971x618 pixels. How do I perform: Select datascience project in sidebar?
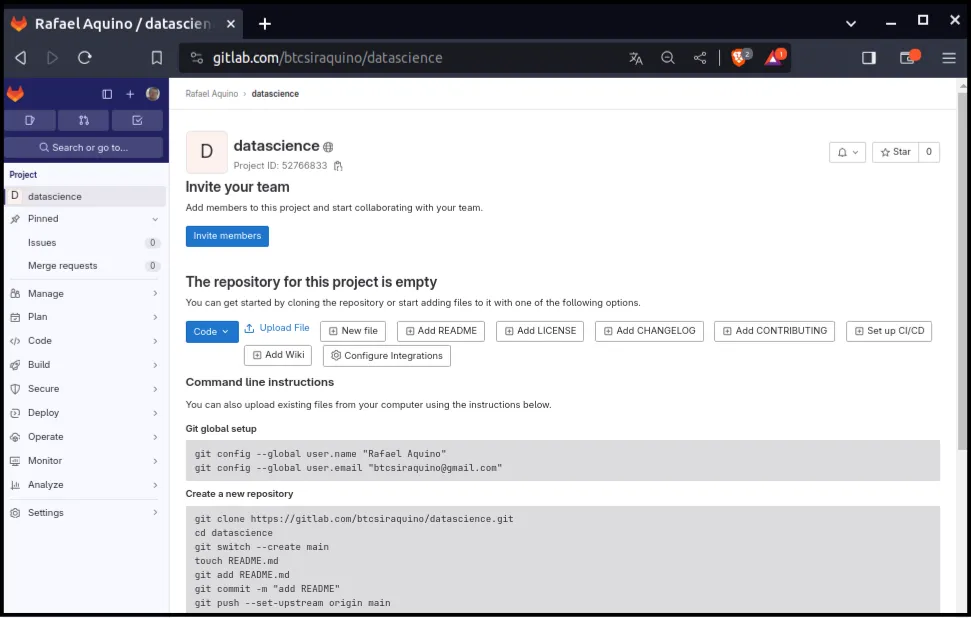point(85,196)
